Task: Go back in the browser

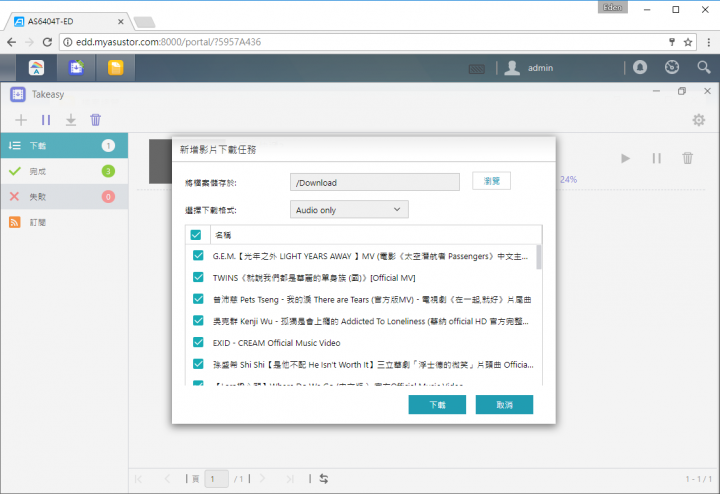Action: pyautogui.click(x=11, y=42)
